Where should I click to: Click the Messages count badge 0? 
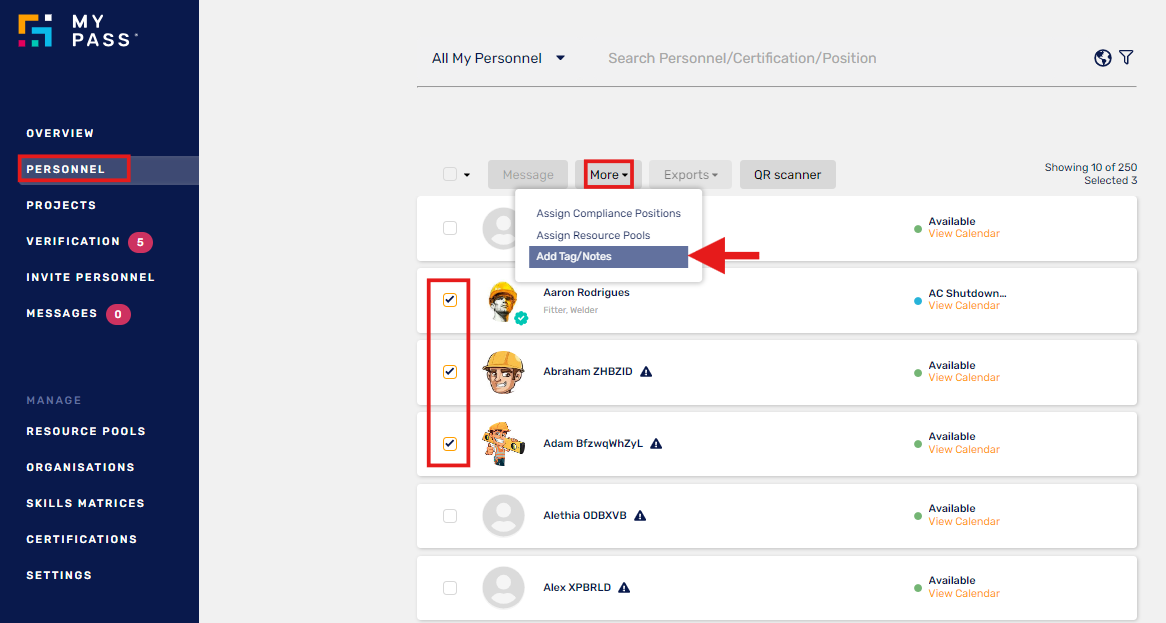(x=118, y=314)
